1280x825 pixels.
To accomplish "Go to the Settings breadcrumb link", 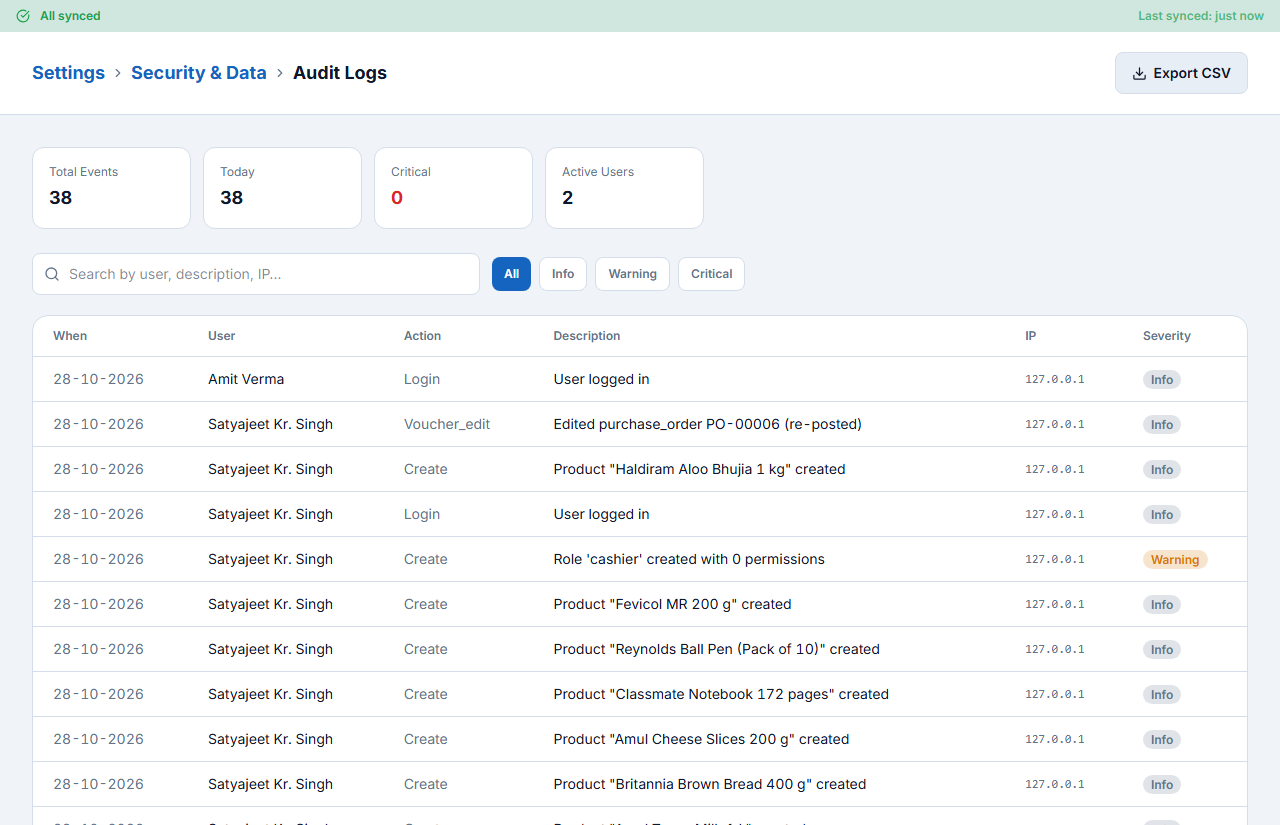I will click(68, 73).
